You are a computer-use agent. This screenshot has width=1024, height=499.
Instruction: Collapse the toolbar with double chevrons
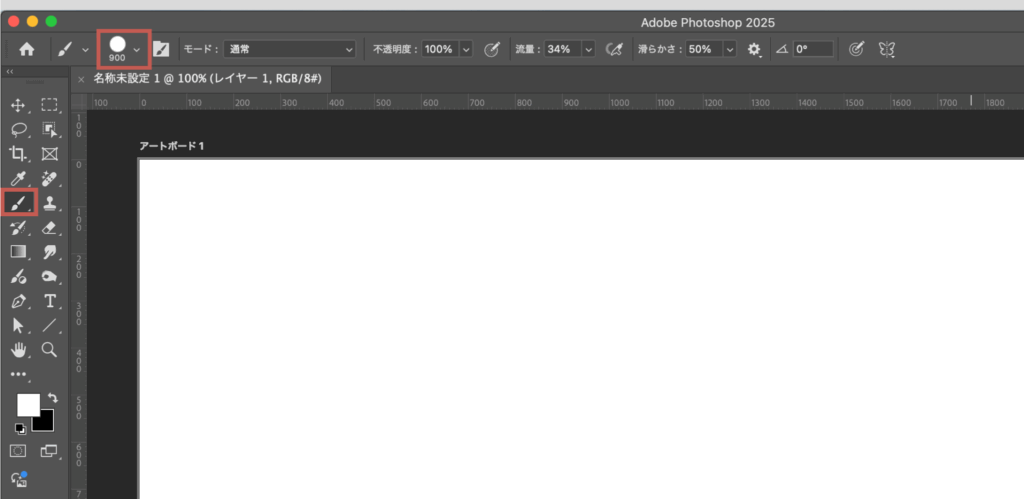tap(10, 71)
